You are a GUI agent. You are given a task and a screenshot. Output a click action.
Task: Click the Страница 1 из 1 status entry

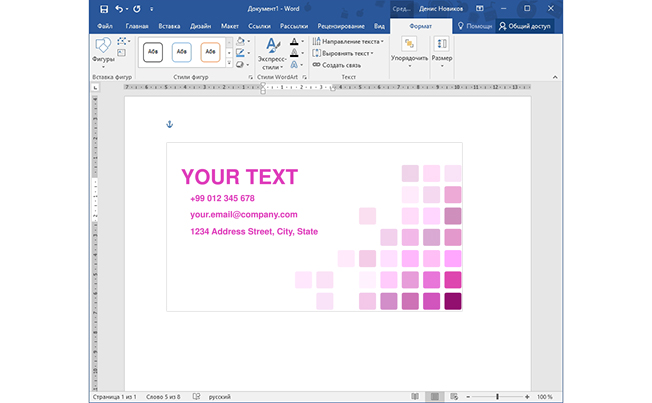coord(114,397)
